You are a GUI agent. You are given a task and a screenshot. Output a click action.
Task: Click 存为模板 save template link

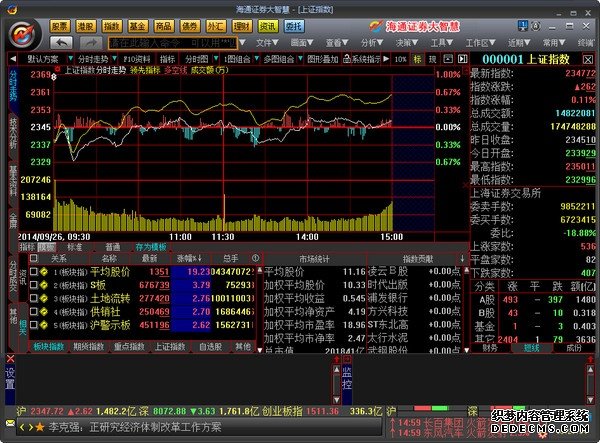coord(151,247)
